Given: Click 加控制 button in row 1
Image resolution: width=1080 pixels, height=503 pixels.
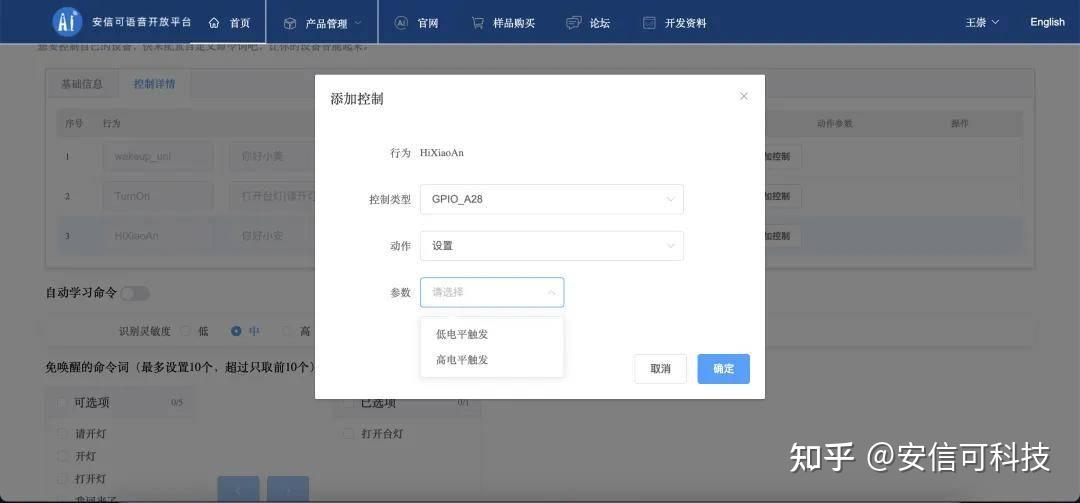Looking at the screenshot, I should click(782, 157).
